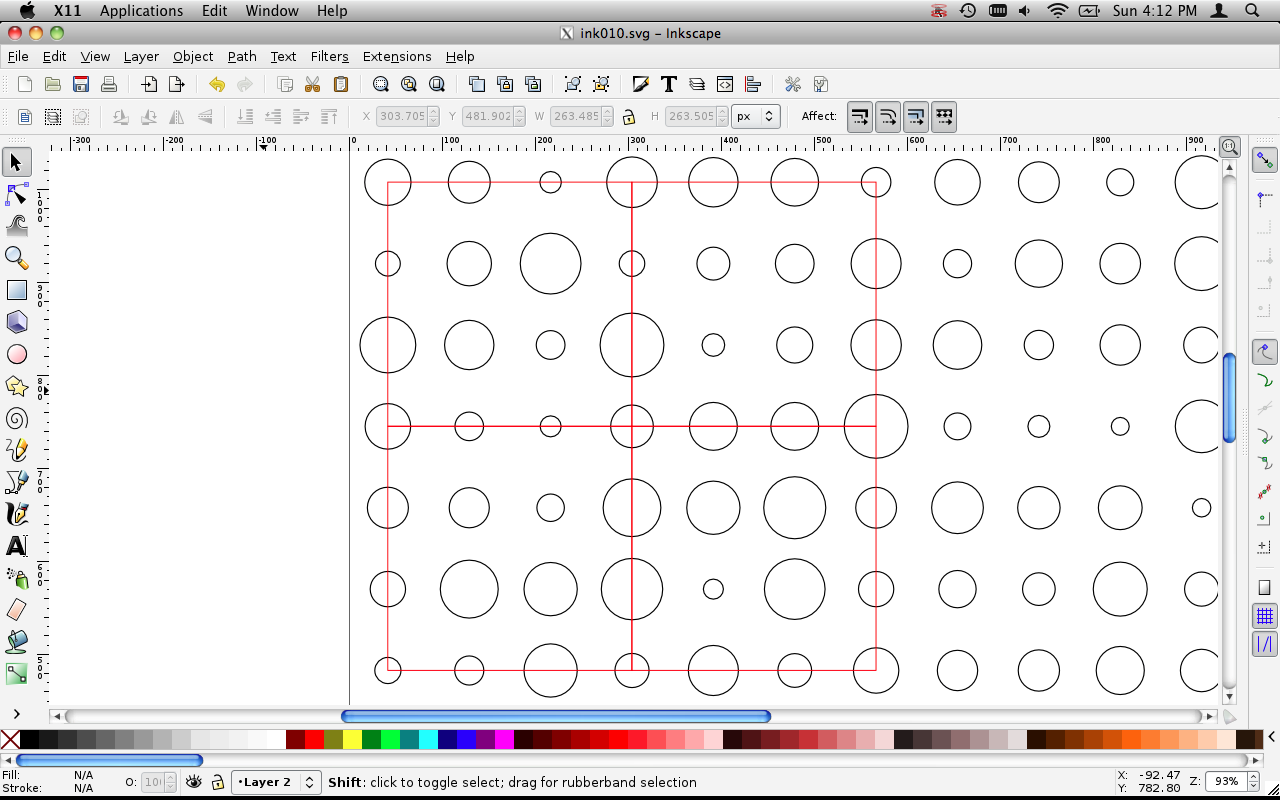Viewport: 1280px width, 800px height.
Task: Open the File menu
Action: [x=18, y=56]
